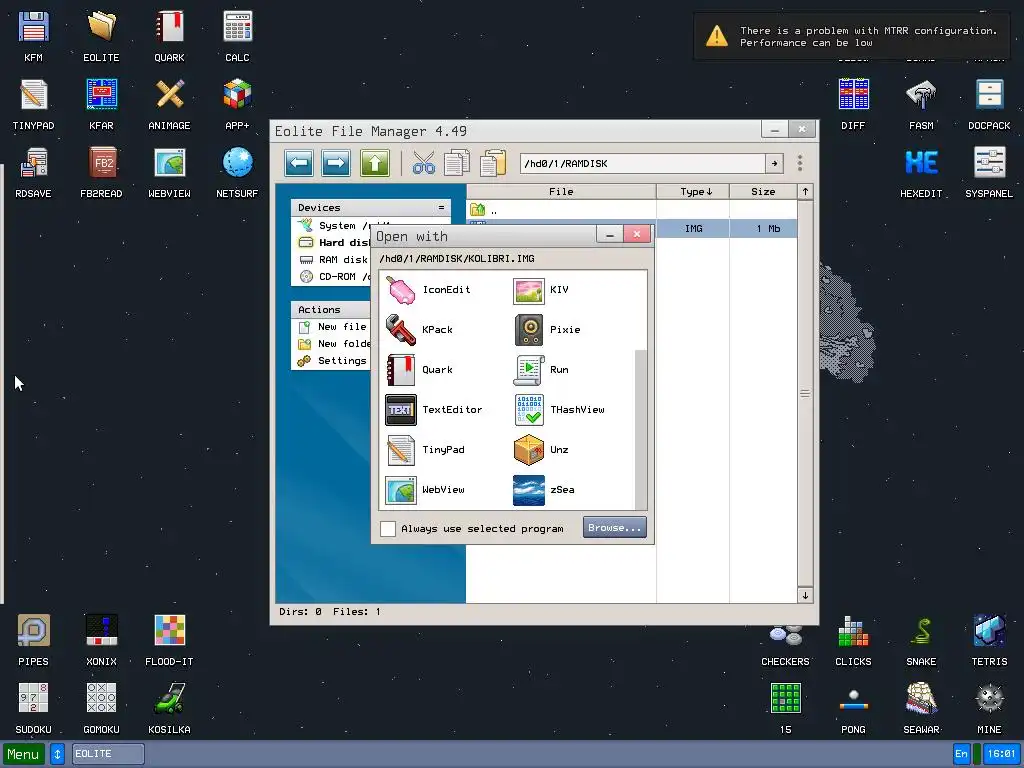Click the Cut scissors icon
Image resolution: width=1024 pixels, height=768 pixels.
[424, 163]
